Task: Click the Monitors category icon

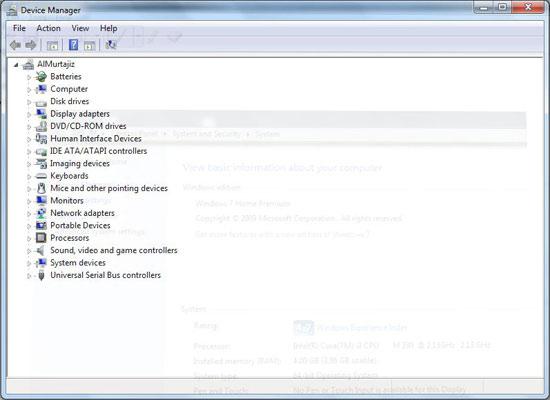Action: (41, 201)
